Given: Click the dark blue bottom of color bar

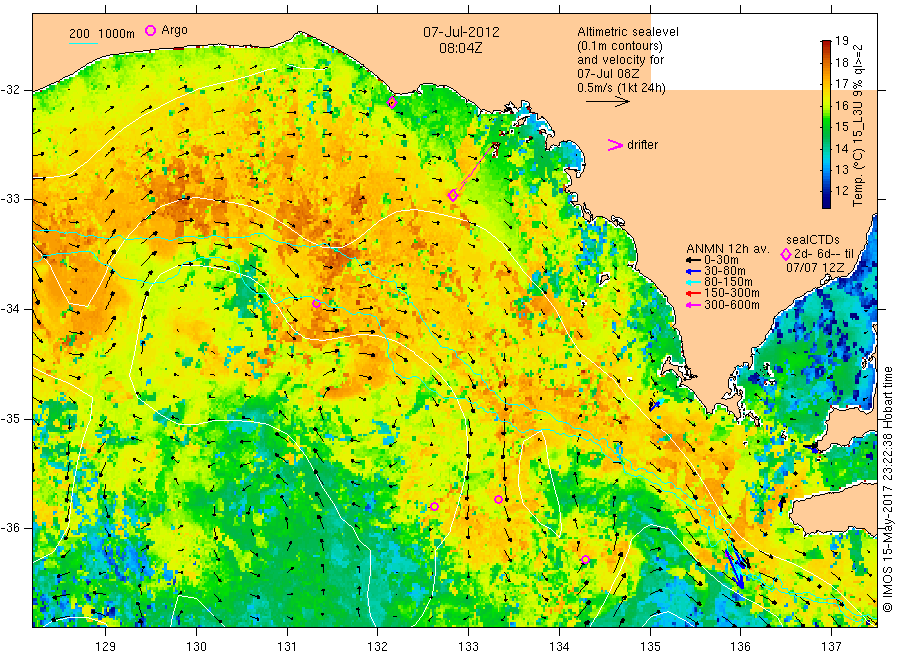Looking at the screenshot, I should (826, 202).
